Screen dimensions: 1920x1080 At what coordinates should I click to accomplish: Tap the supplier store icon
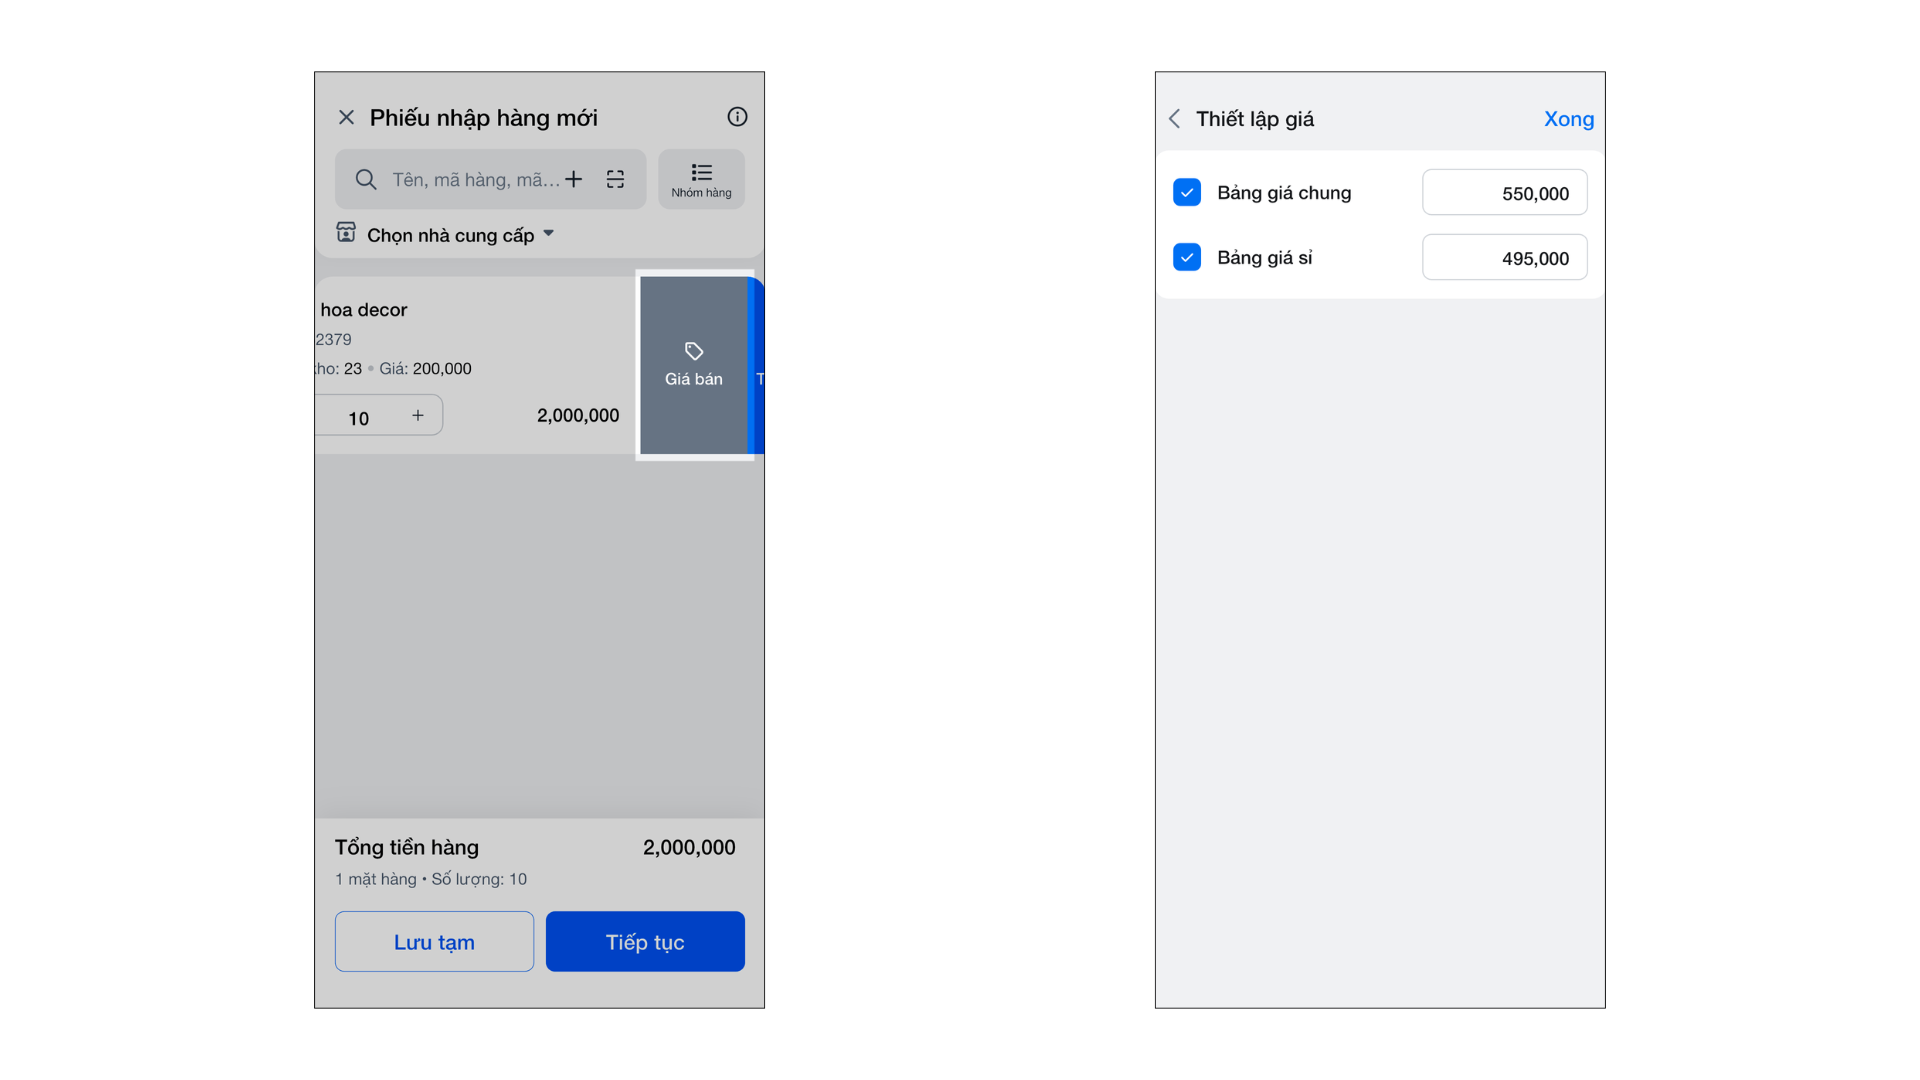[346, 233]
